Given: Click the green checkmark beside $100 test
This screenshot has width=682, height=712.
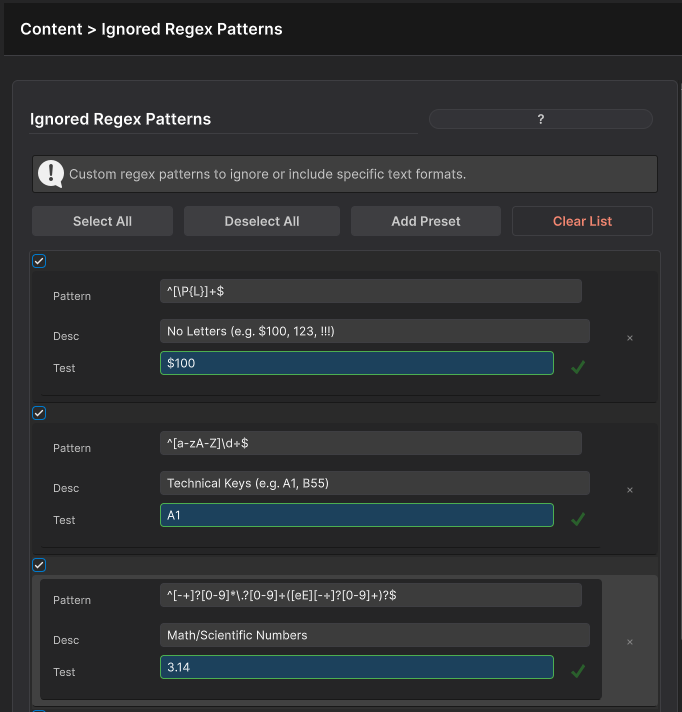Looking at the screenshot, I should pos(577,367).
